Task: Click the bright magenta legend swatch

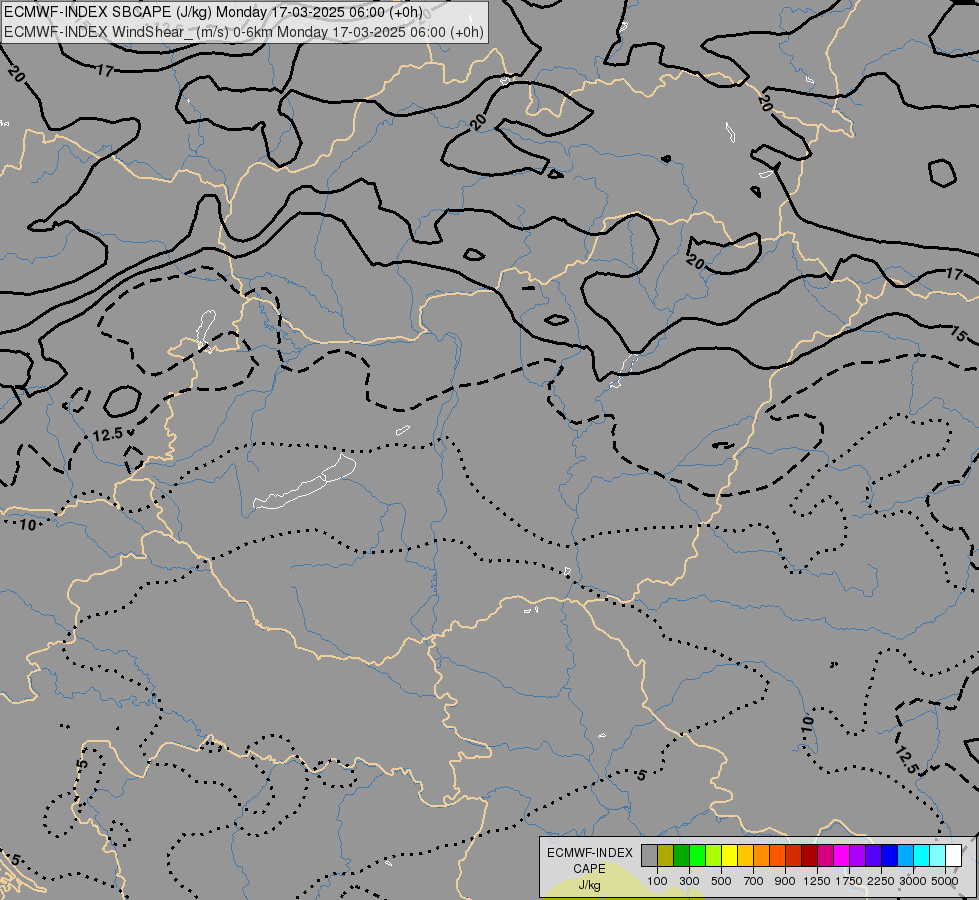Action: point(841,856)
